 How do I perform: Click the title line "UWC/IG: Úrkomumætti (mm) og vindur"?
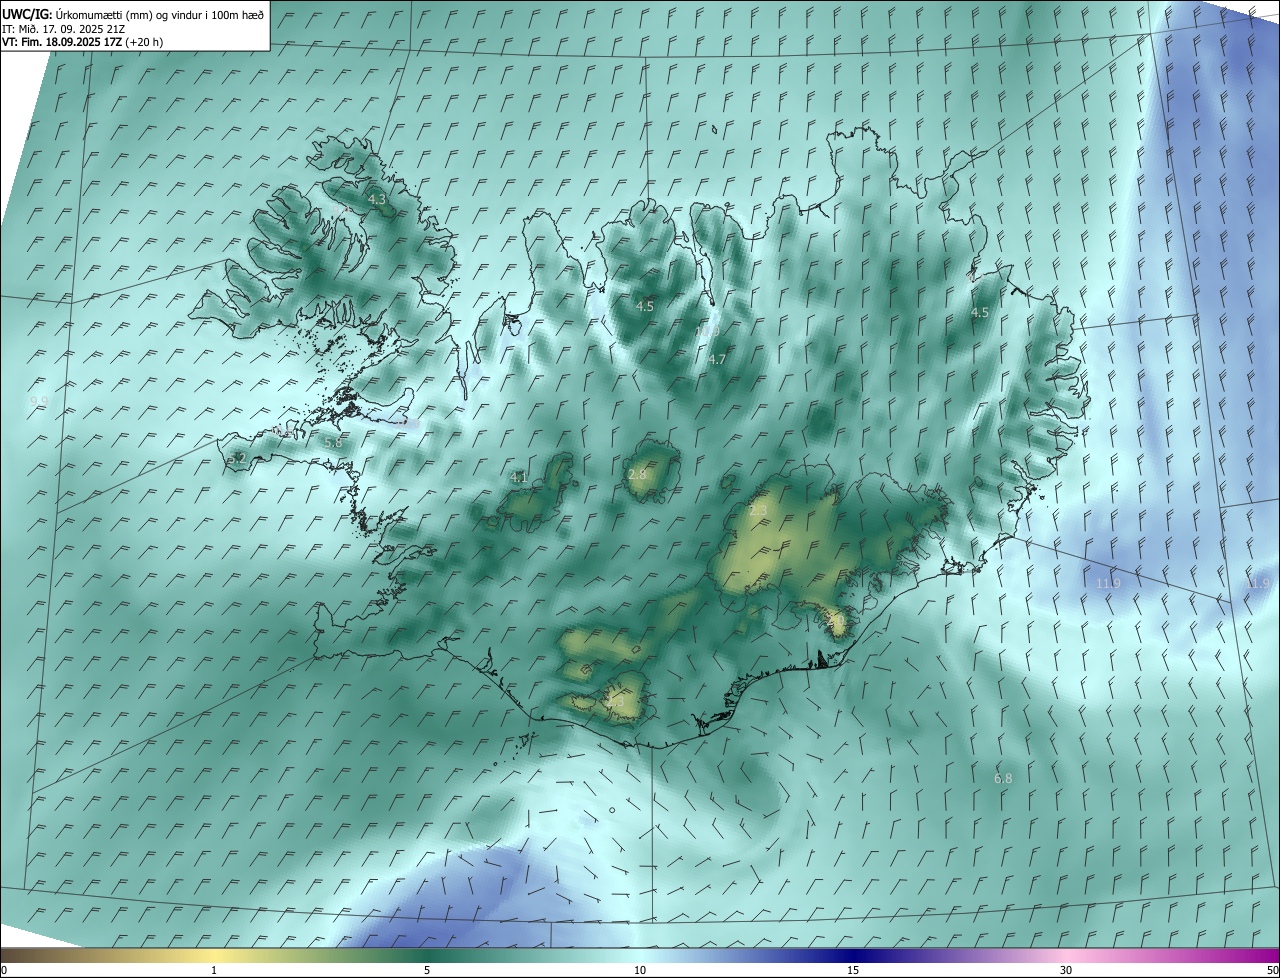coord(133,14)
